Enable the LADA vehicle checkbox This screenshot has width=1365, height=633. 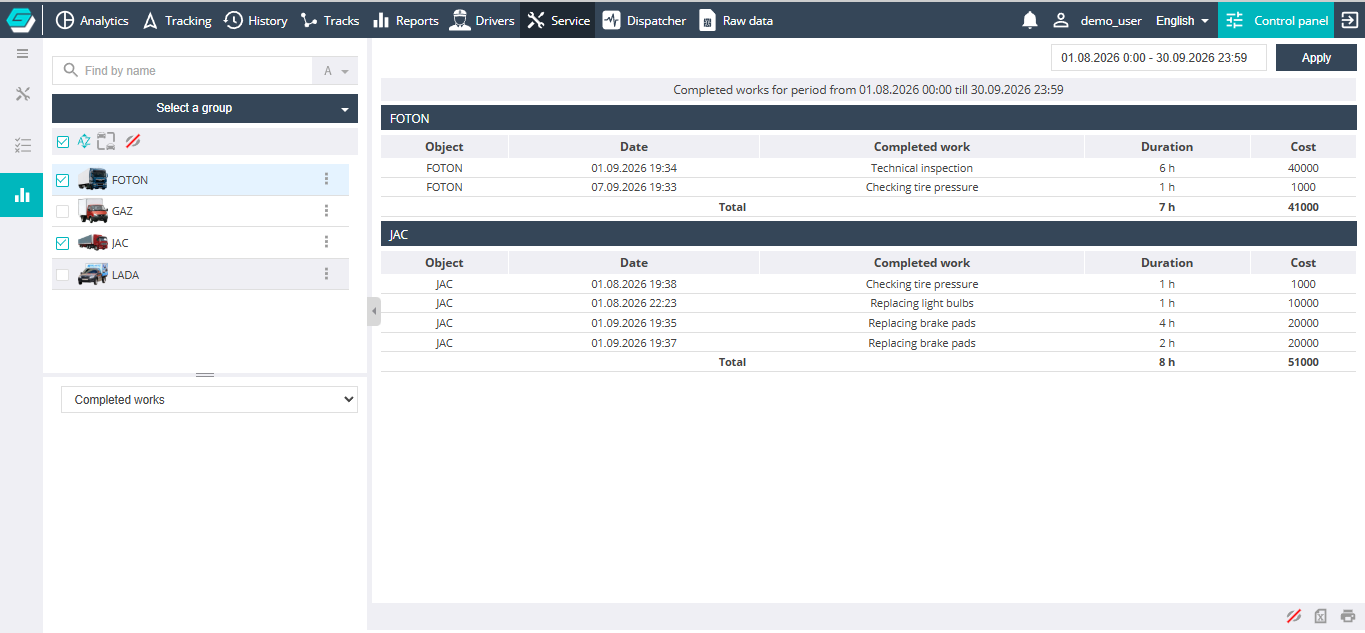pos(63,274)
